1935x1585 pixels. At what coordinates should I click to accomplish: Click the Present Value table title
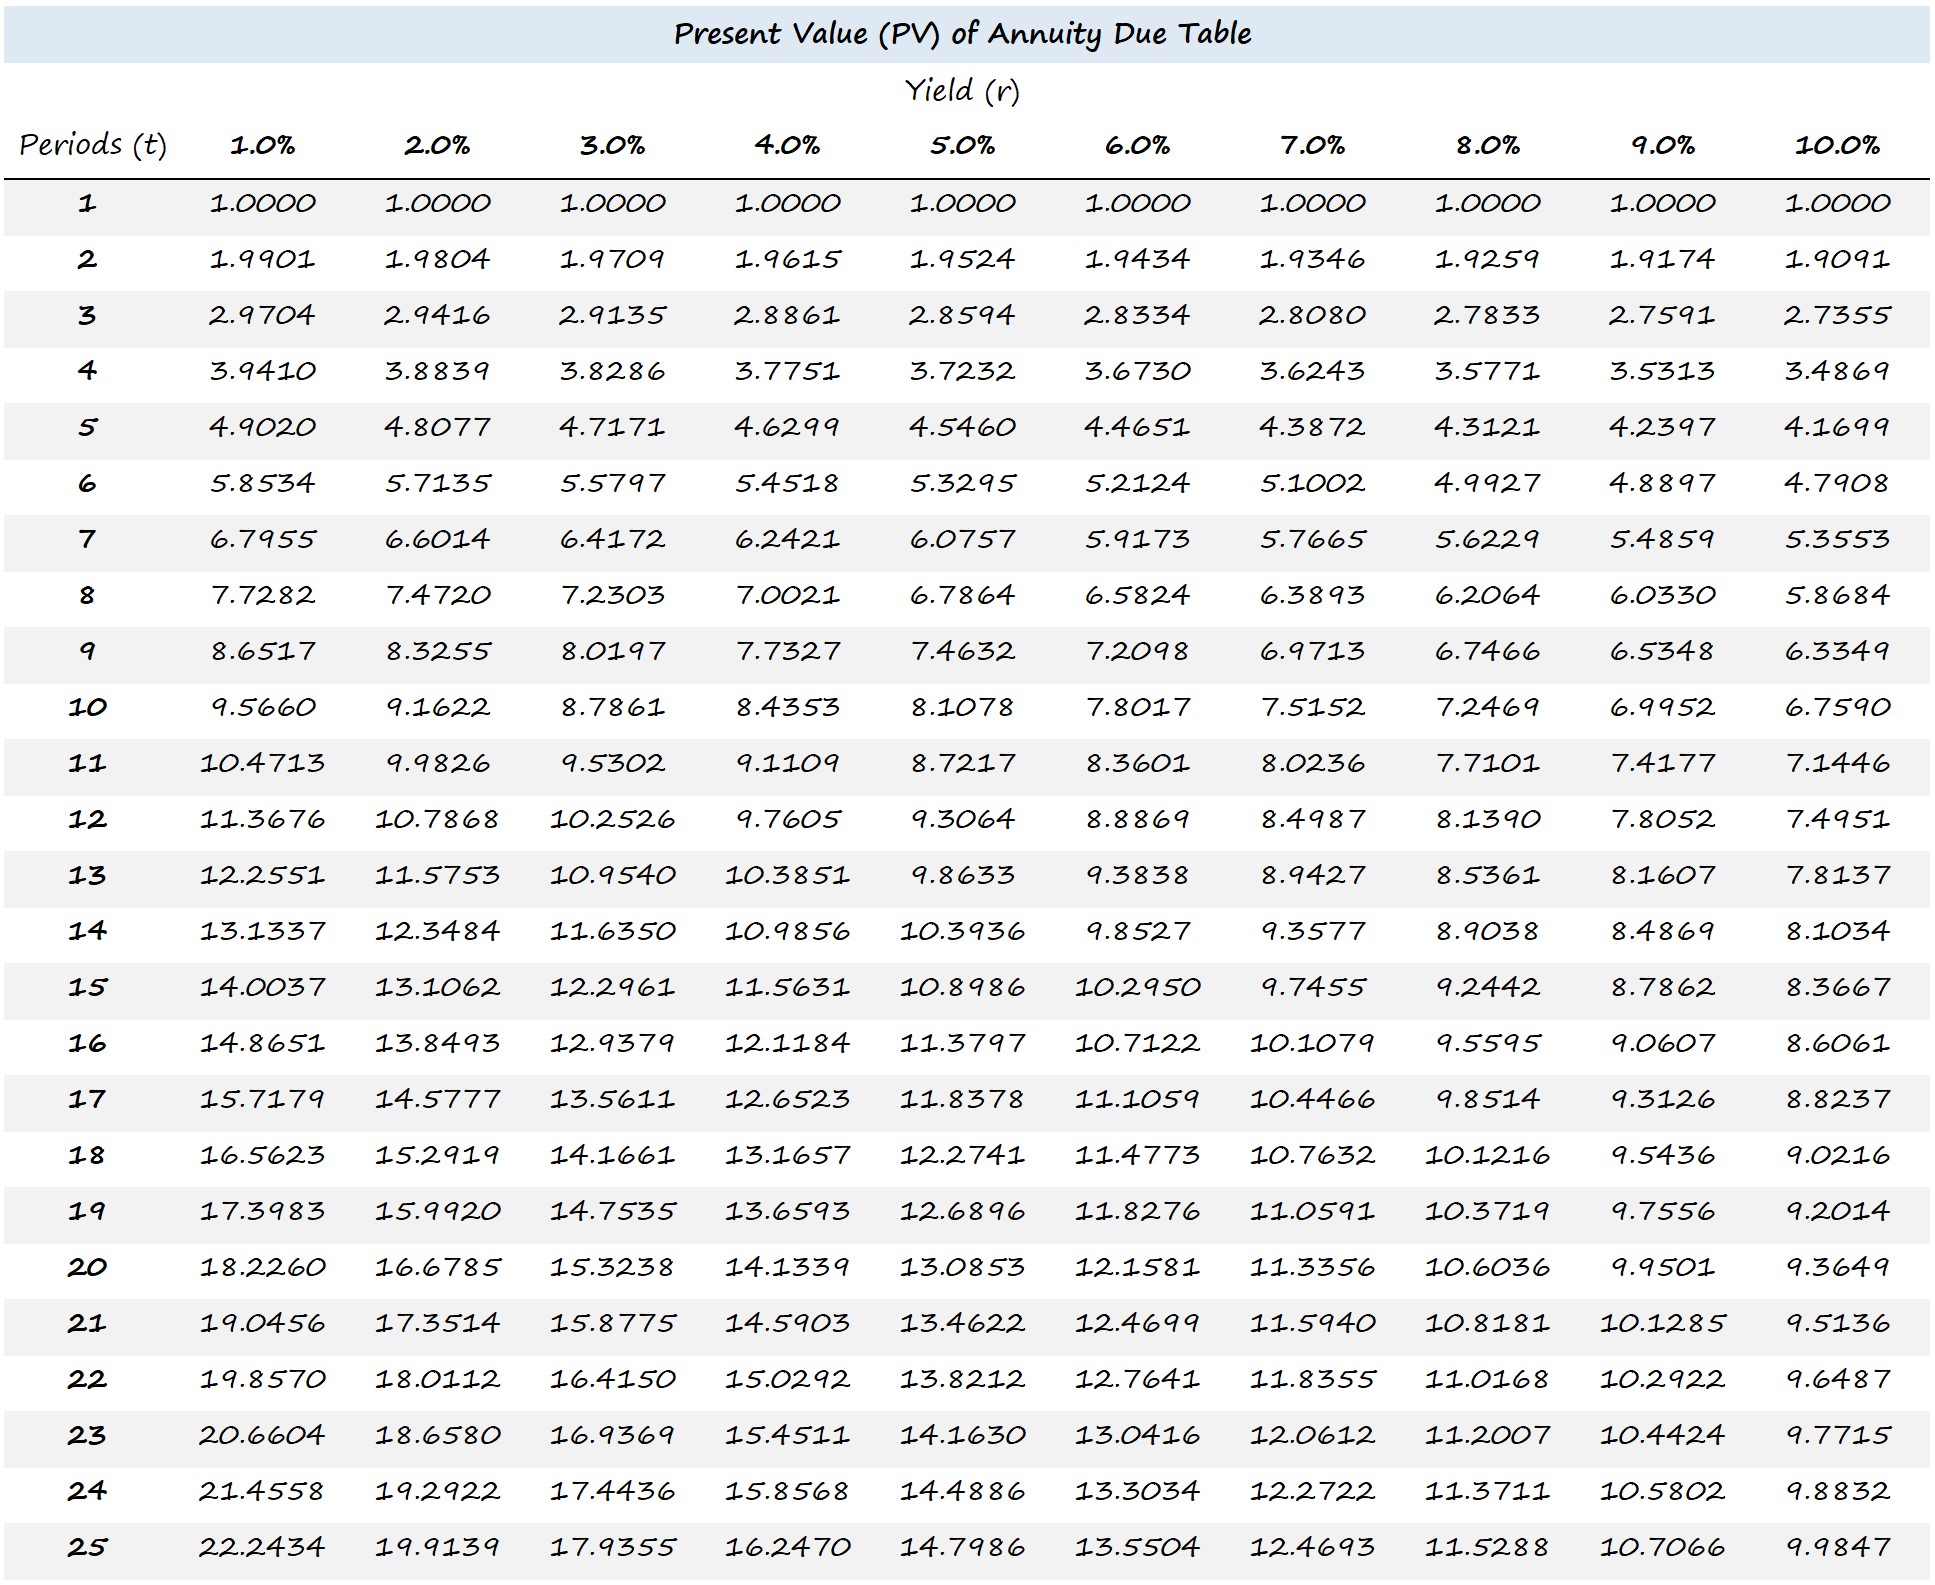click(966, 27)
